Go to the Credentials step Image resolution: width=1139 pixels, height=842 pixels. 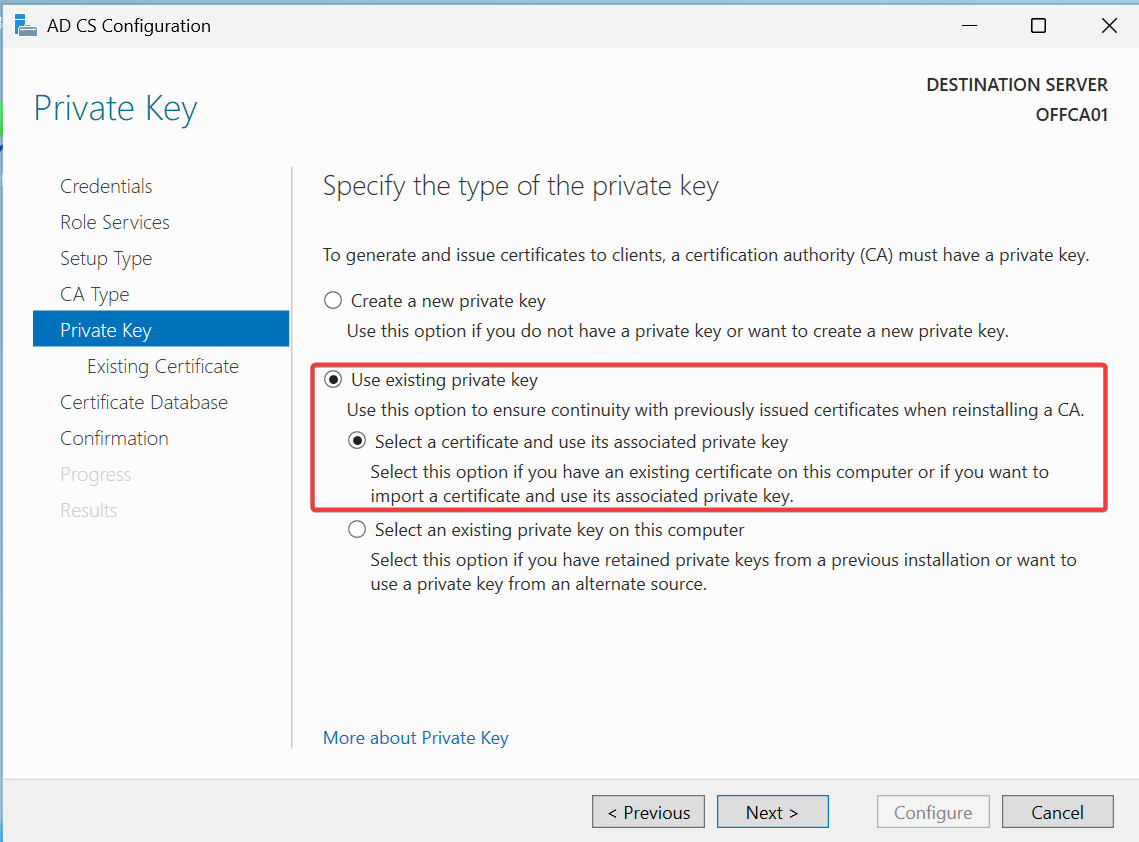(x=106, y=187)
